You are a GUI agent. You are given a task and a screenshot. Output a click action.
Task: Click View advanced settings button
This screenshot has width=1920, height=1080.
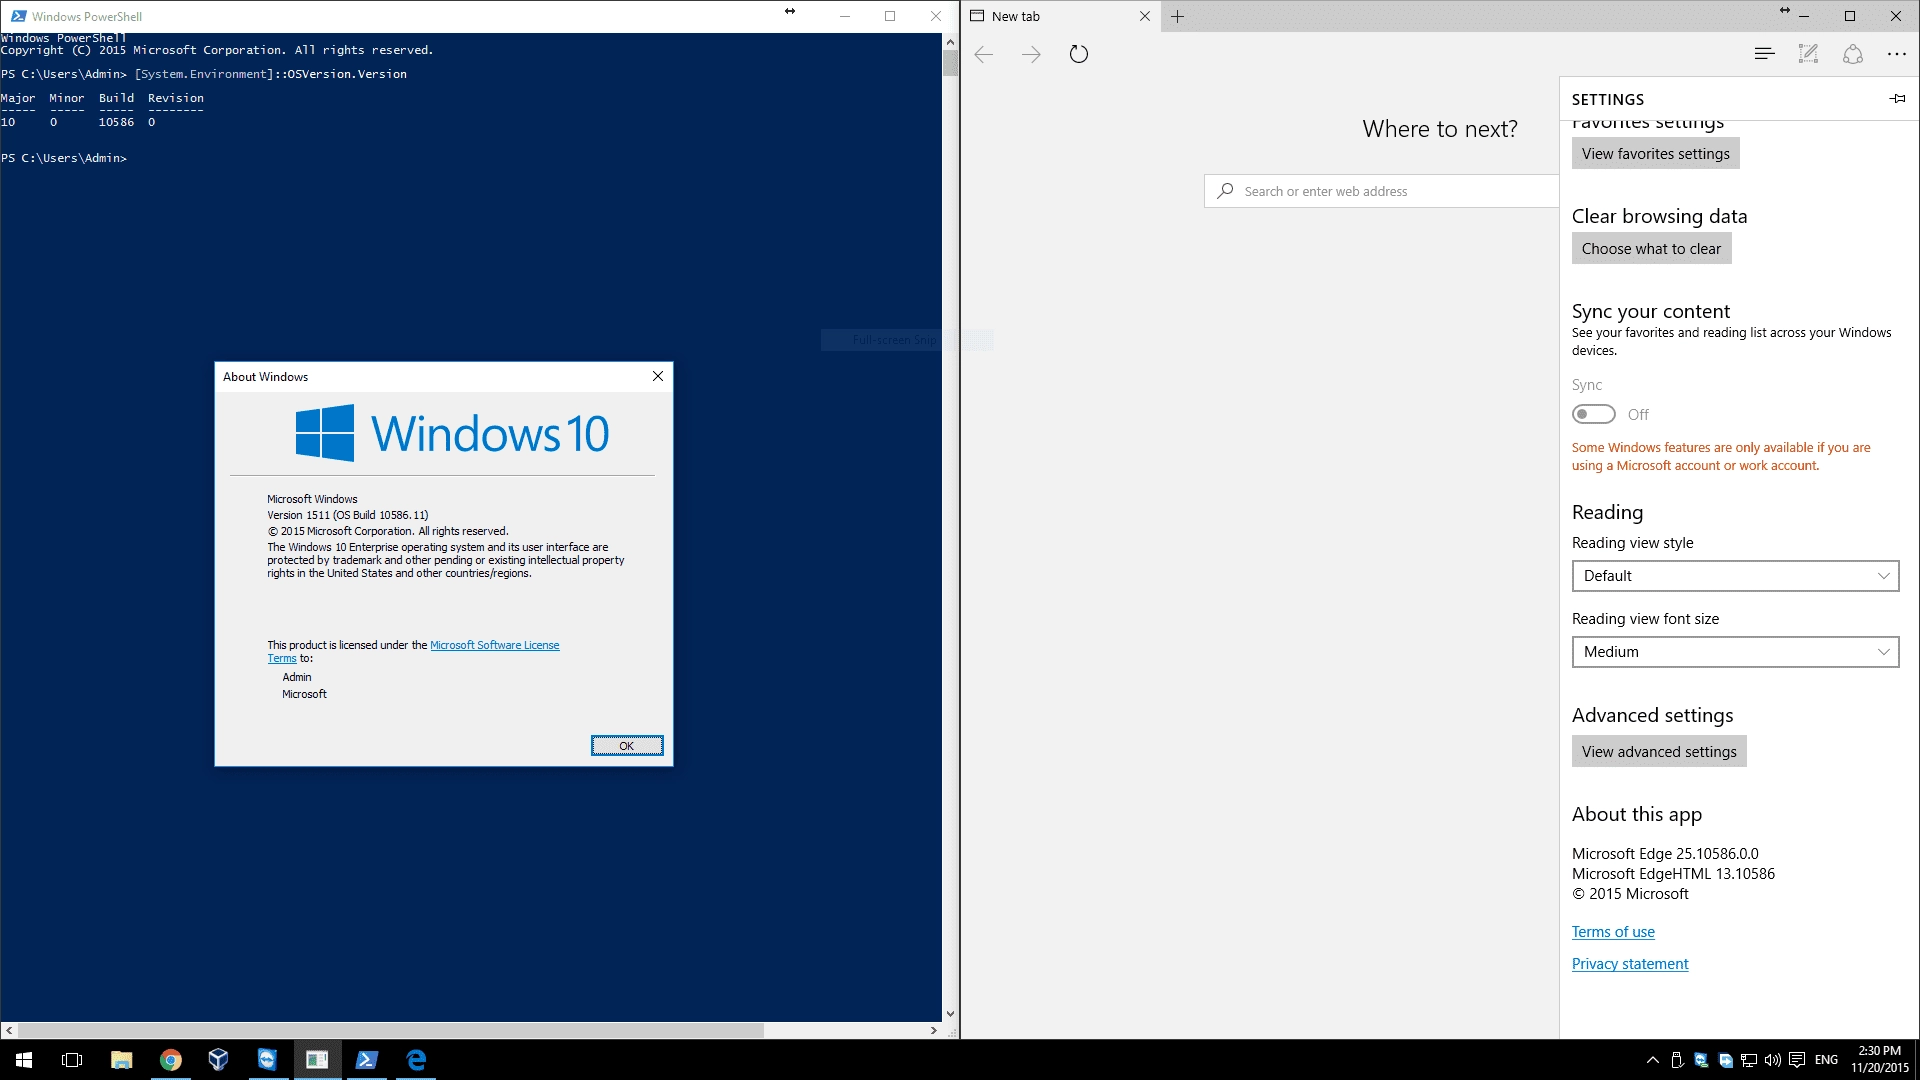1659,752
